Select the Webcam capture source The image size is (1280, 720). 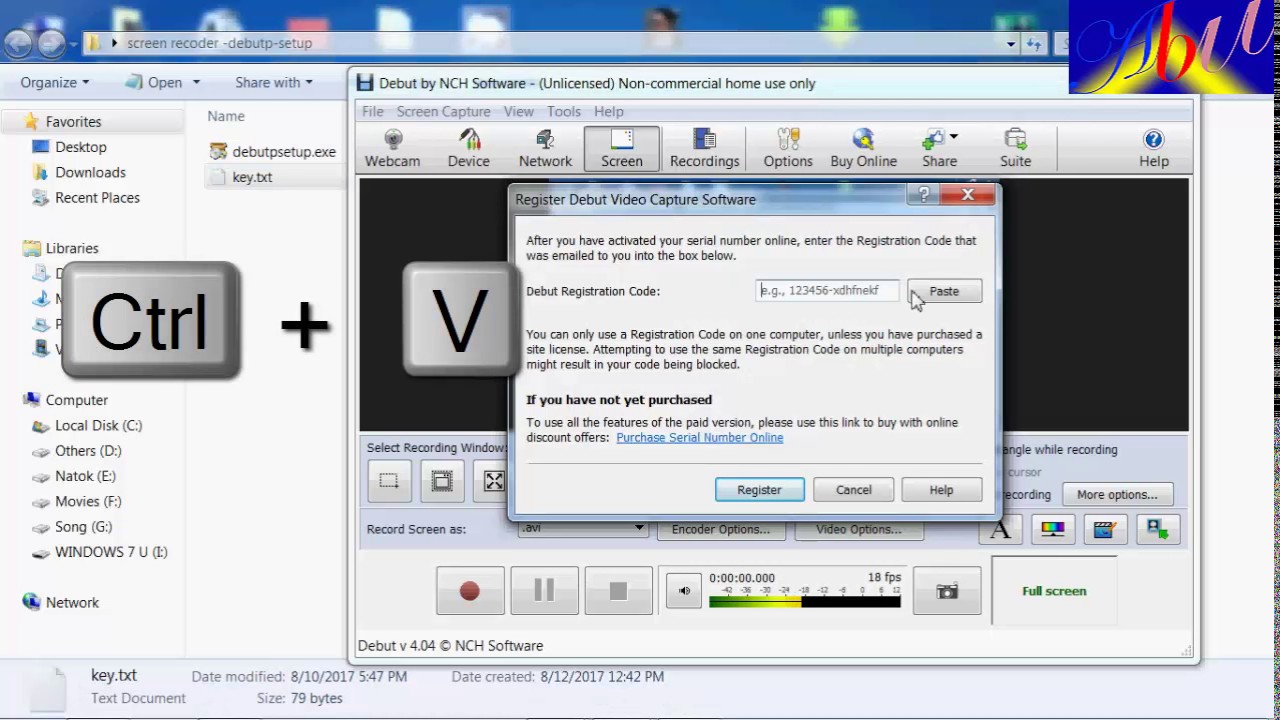(x=392, y=148)
